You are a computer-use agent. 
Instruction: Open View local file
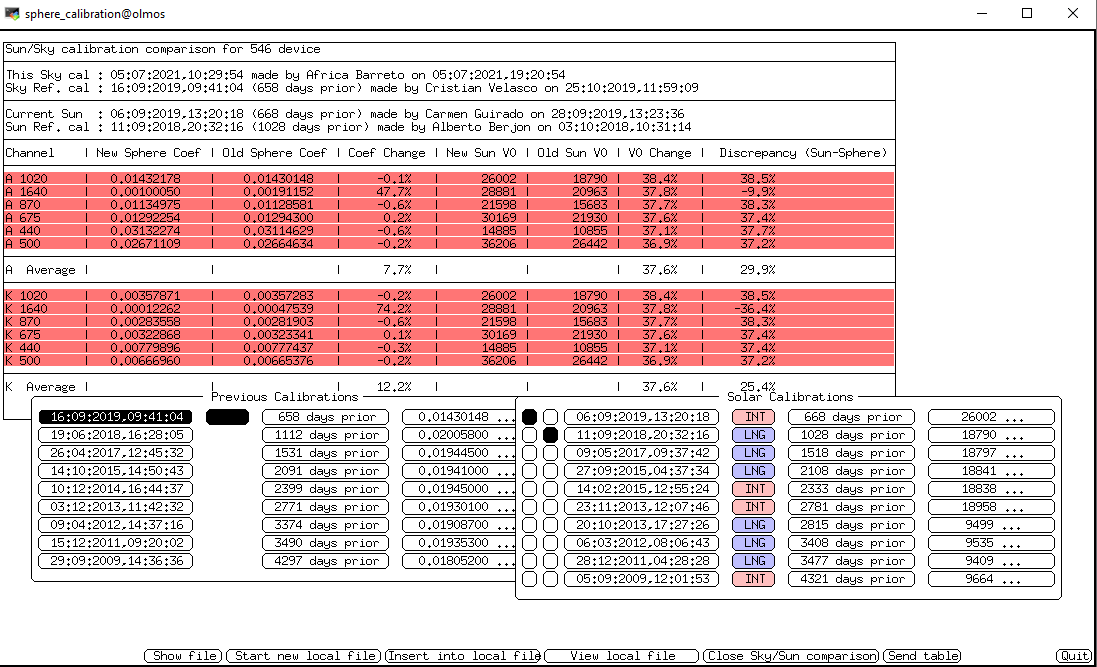point(622,656)
